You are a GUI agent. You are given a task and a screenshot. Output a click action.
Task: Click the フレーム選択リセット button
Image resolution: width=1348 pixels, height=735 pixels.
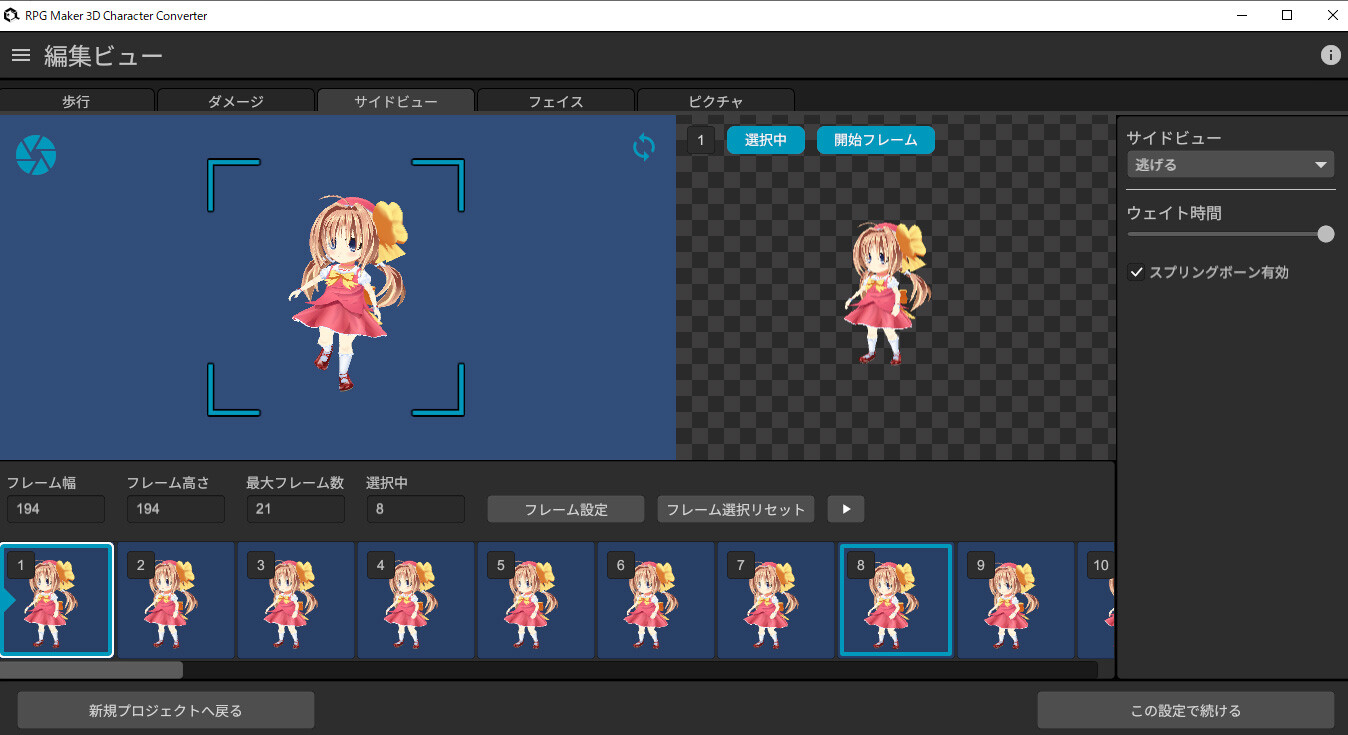735,508
